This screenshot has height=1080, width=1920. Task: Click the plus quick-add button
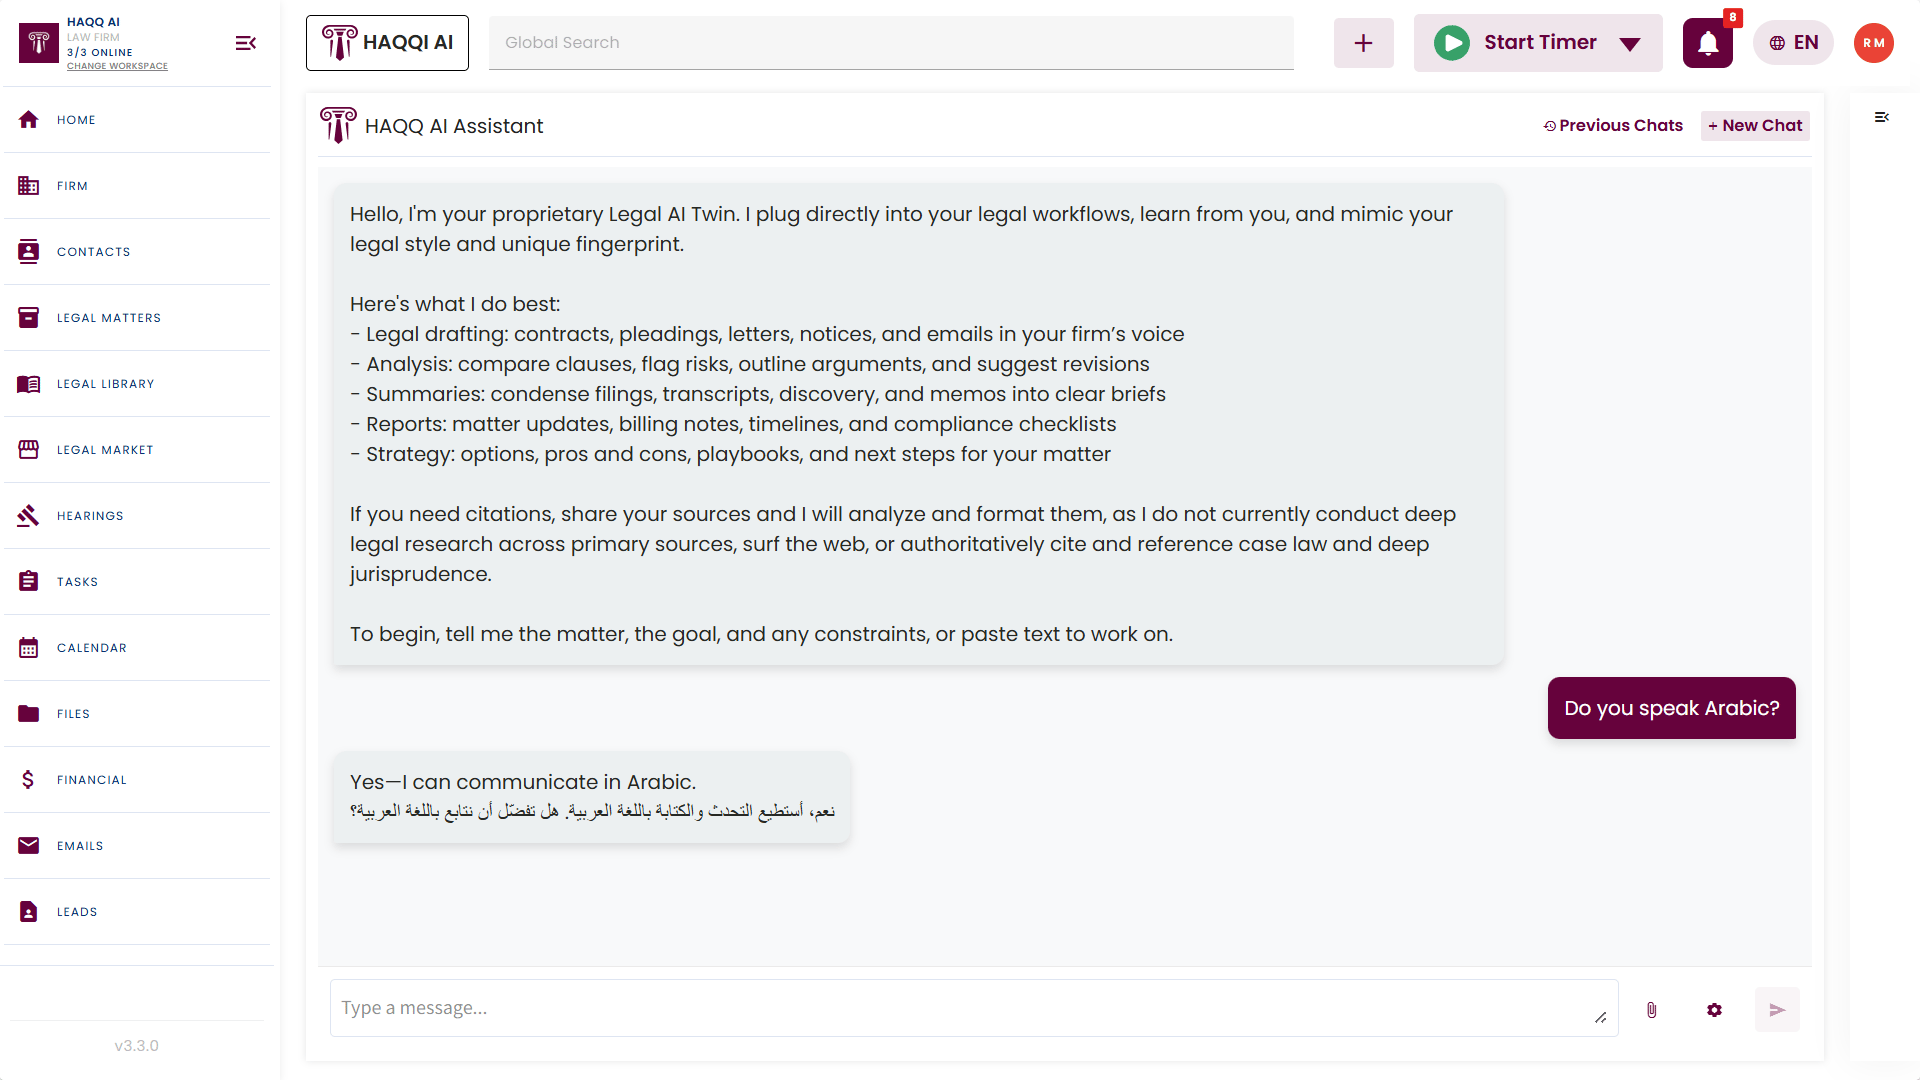click(x=1363, y=43)
